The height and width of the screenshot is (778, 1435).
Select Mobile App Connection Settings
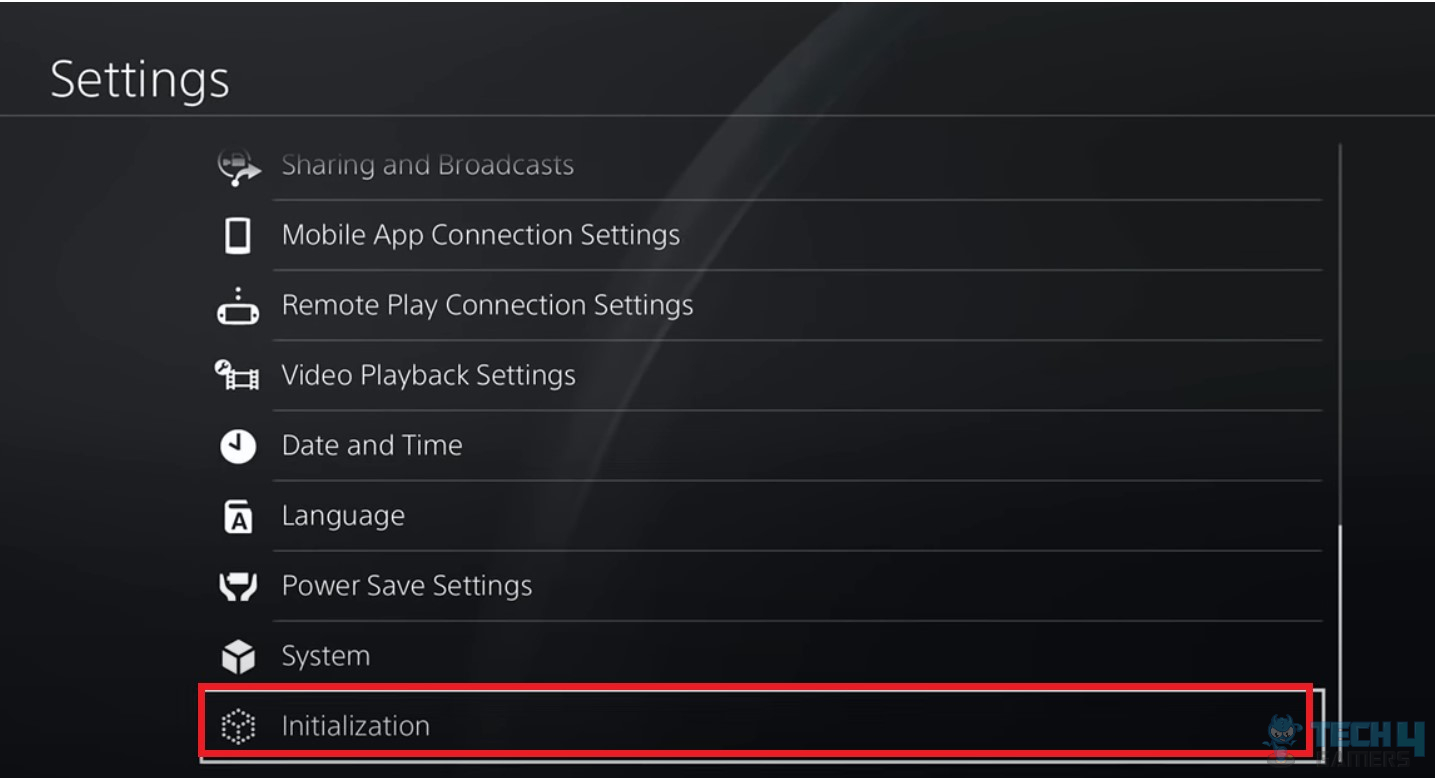481,233
